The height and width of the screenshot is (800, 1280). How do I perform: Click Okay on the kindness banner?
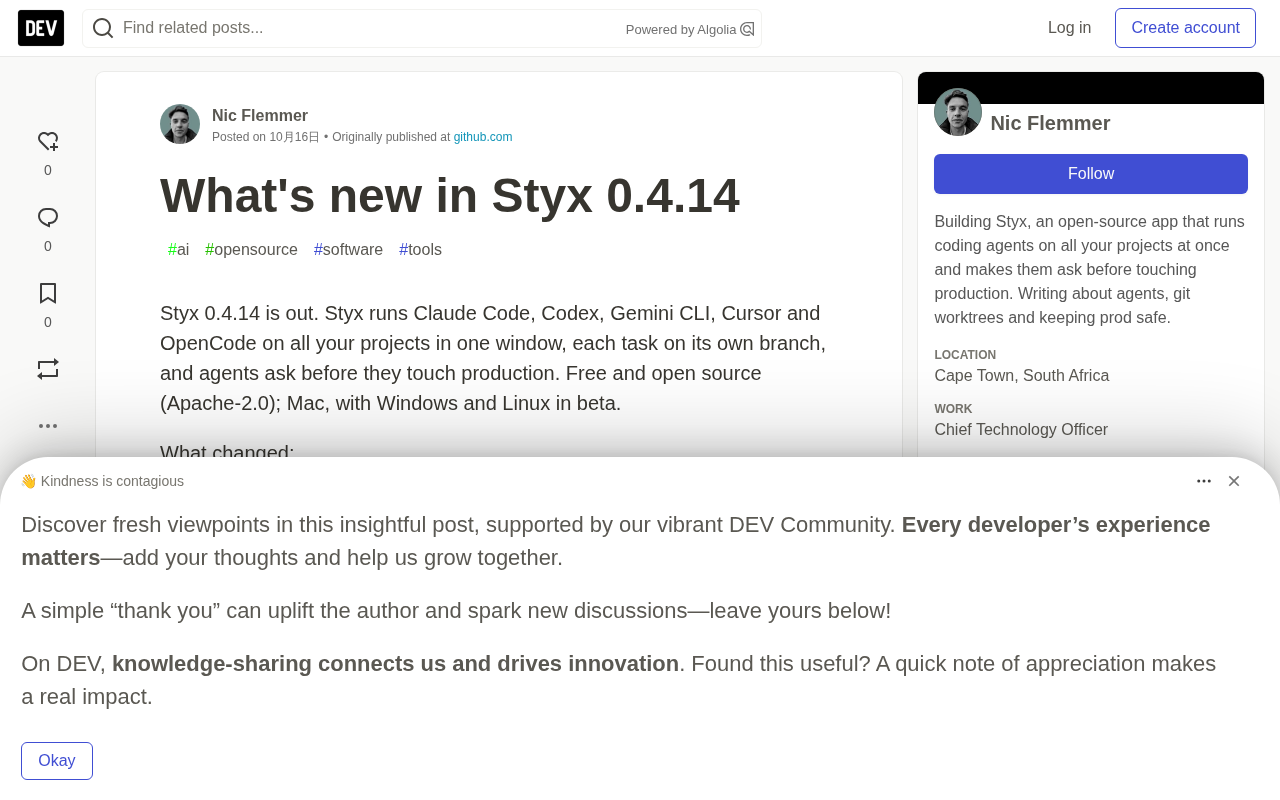(x=57, y=761)
